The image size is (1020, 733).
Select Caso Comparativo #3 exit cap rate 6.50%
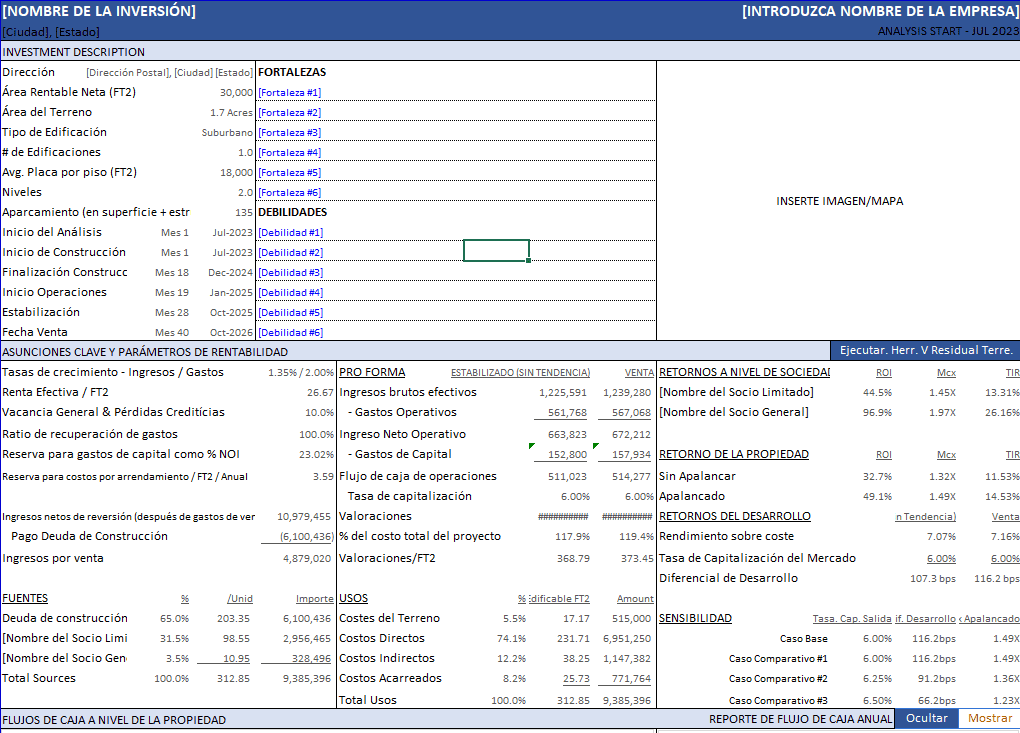click(x=877, y=700)
